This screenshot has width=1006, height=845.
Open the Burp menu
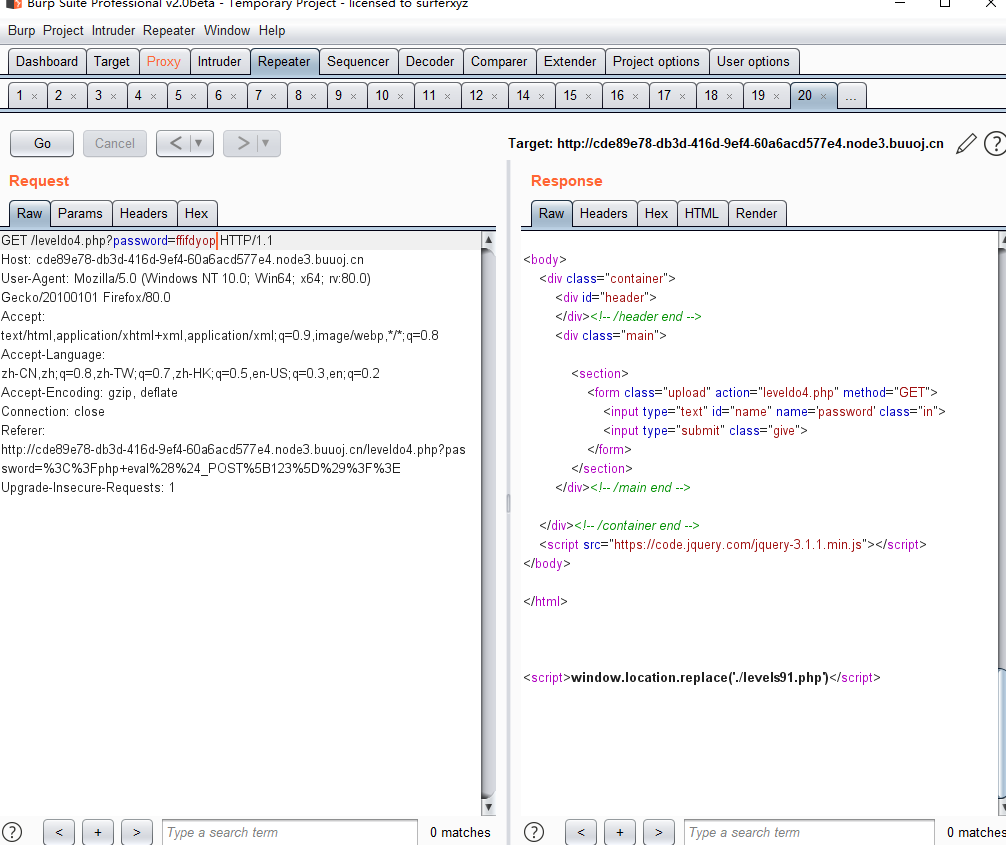click(x=21, y=31)
